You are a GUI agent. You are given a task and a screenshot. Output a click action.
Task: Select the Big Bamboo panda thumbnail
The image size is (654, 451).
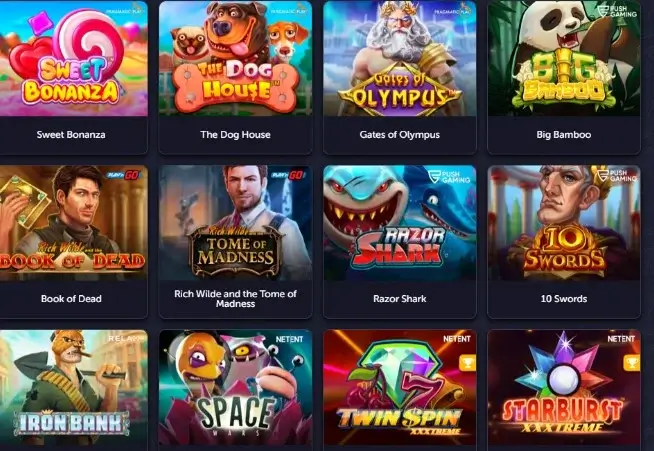click(564, 58)
